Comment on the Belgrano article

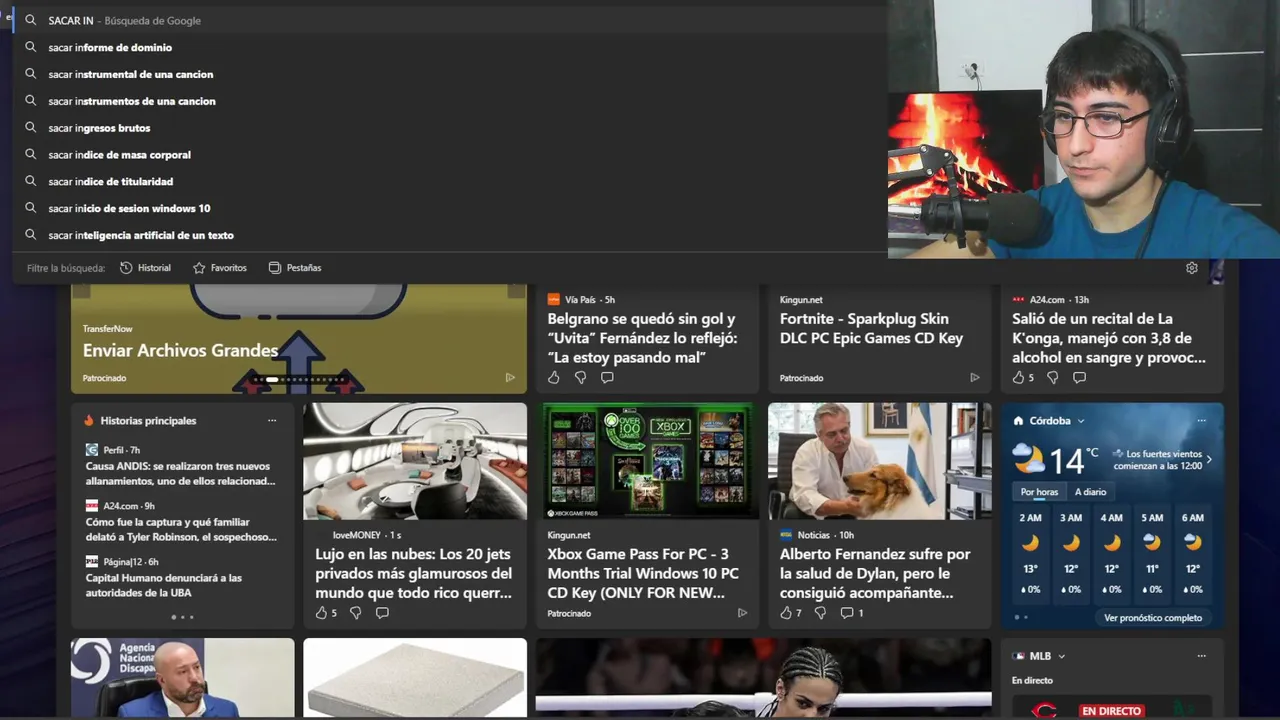point(607,378)
